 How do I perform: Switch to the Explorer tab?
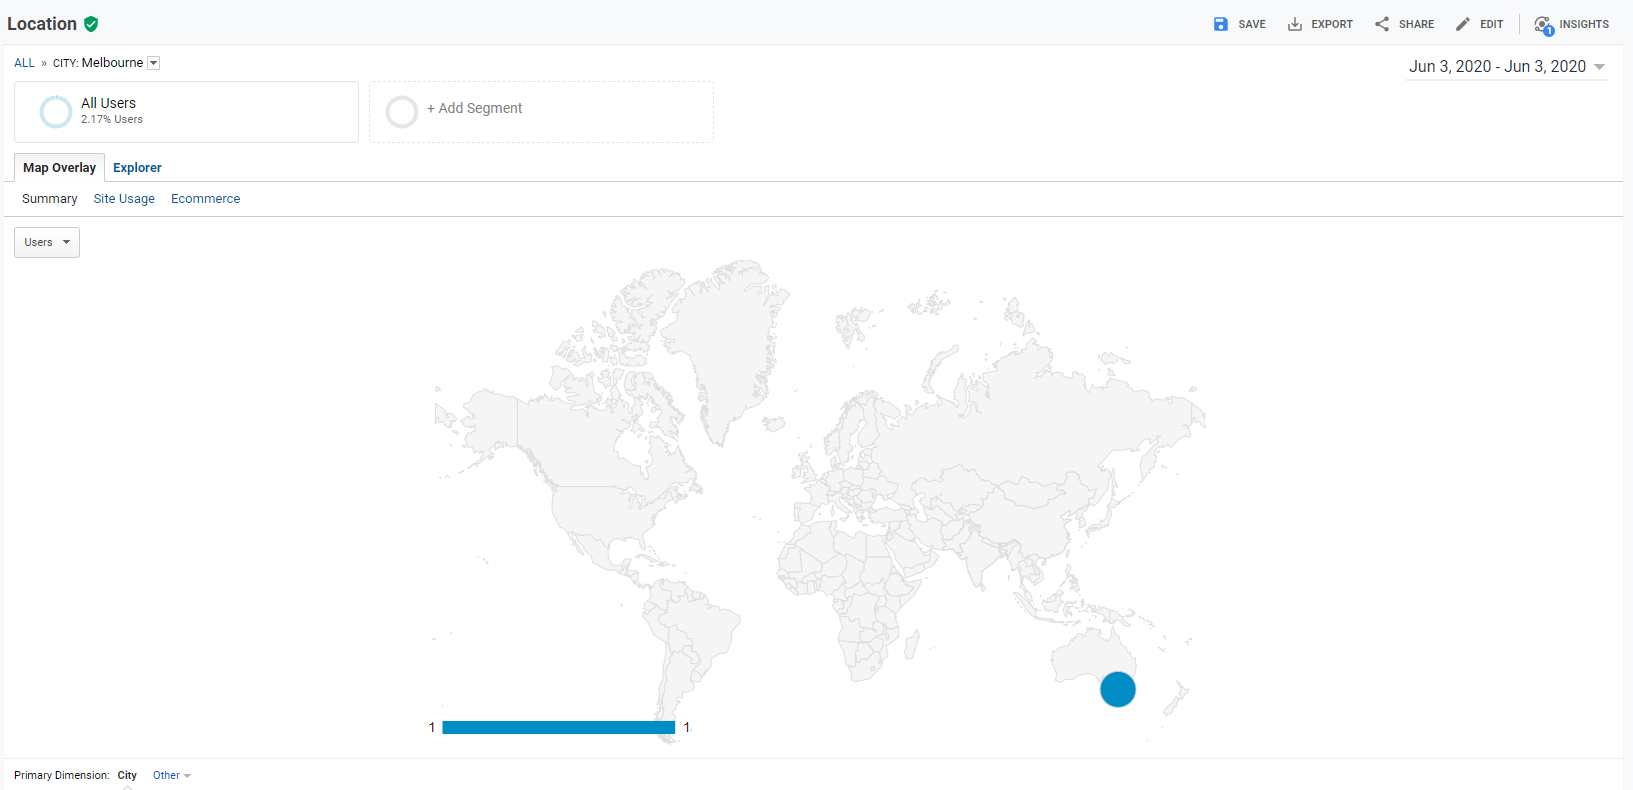pyautogui.click(x=137, y=168)
